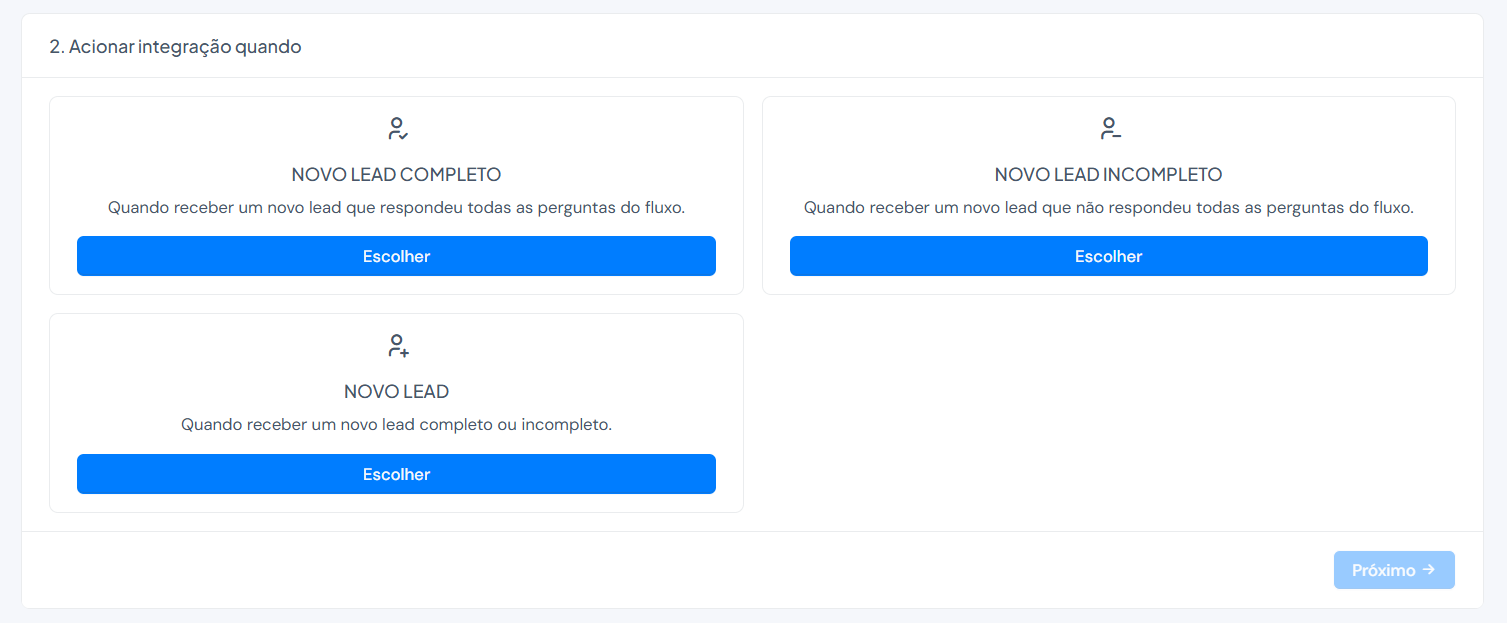Choose the NOVO LEAD COMPLETO option
This screenshot has height=623, width=1507.
point(396,256)
